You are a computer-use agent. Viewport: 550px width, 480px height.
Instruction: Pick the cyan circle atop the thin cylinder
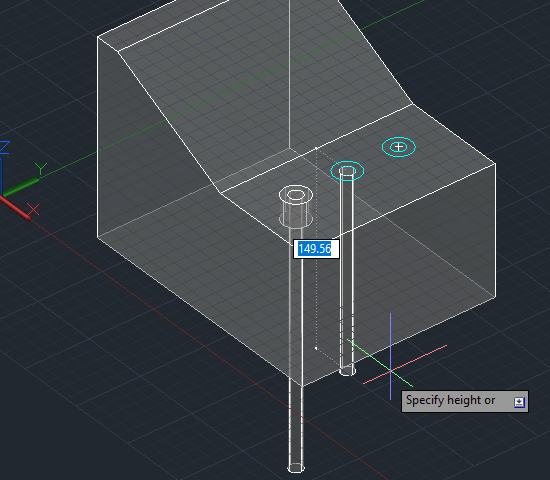click(x=347, y=171)
